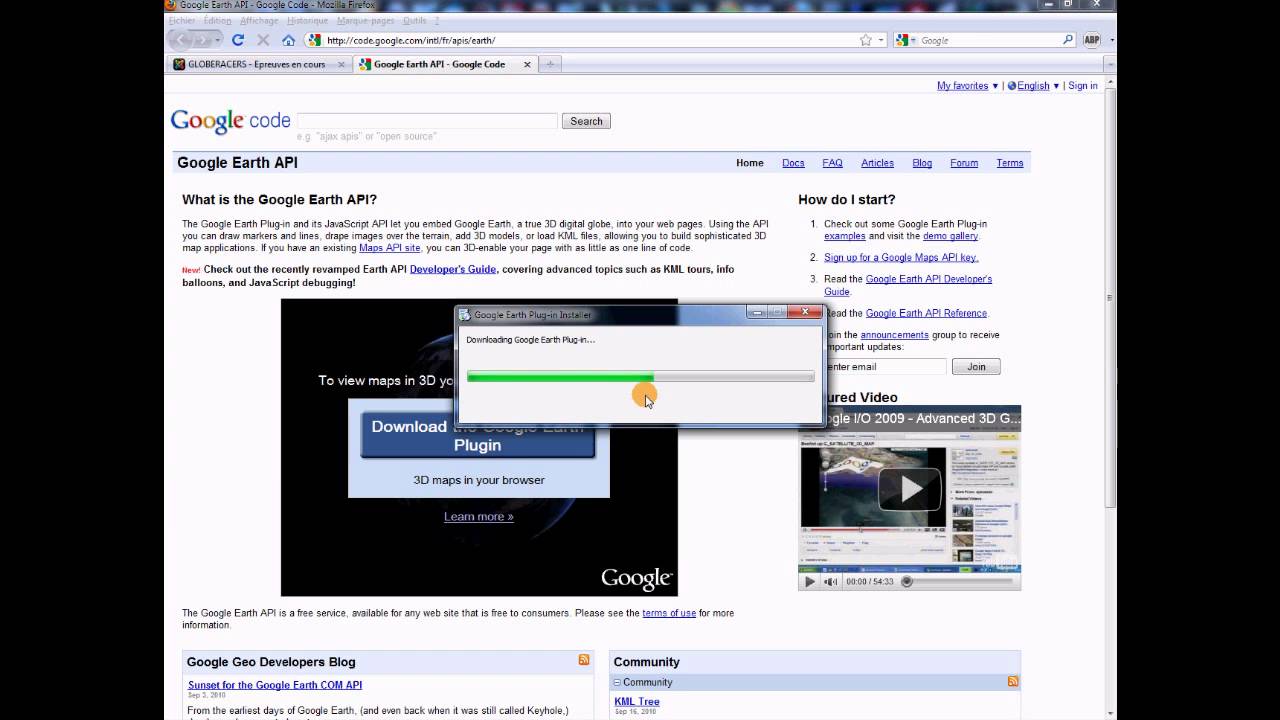Open the Articles navigation link
Image resolution: width=1280 pixels, height=720 pixels.
point(877,163)
